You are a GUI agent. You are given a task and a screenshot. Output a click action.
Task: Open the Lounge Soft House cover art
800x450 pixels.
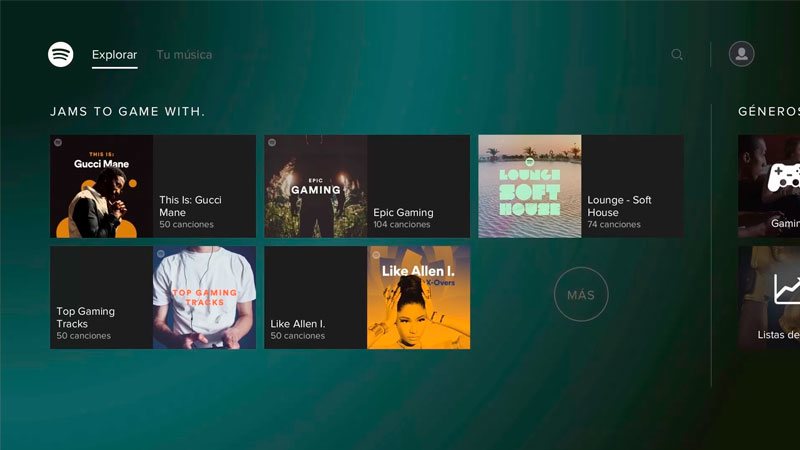point(530,186)
